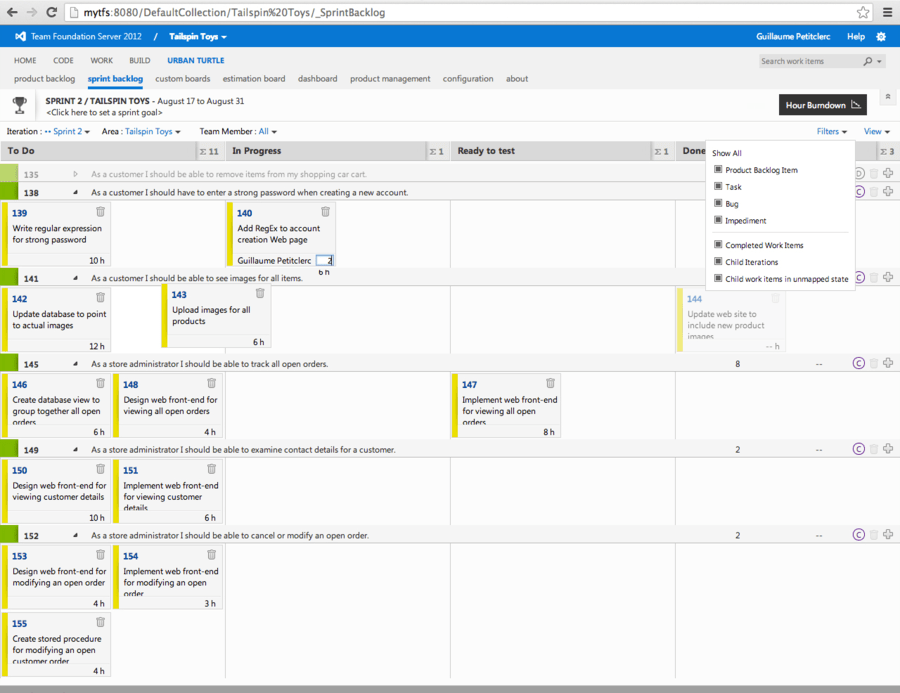Toggle the Bug filter checkbox
Image resolution: width=900 pixels, height=693 pixels.
click(718, 203)
